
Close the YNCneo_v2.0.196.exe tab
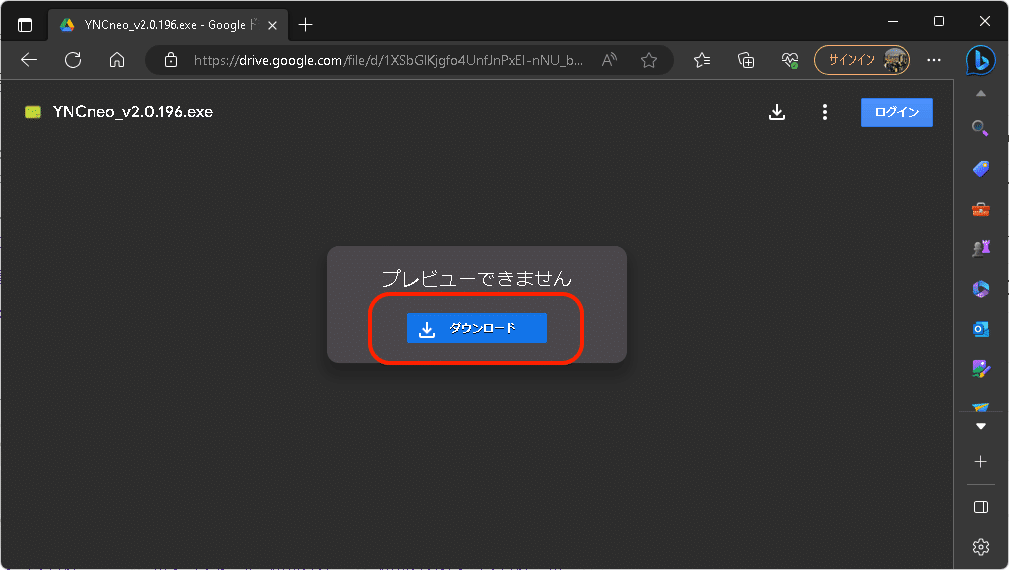272,25
